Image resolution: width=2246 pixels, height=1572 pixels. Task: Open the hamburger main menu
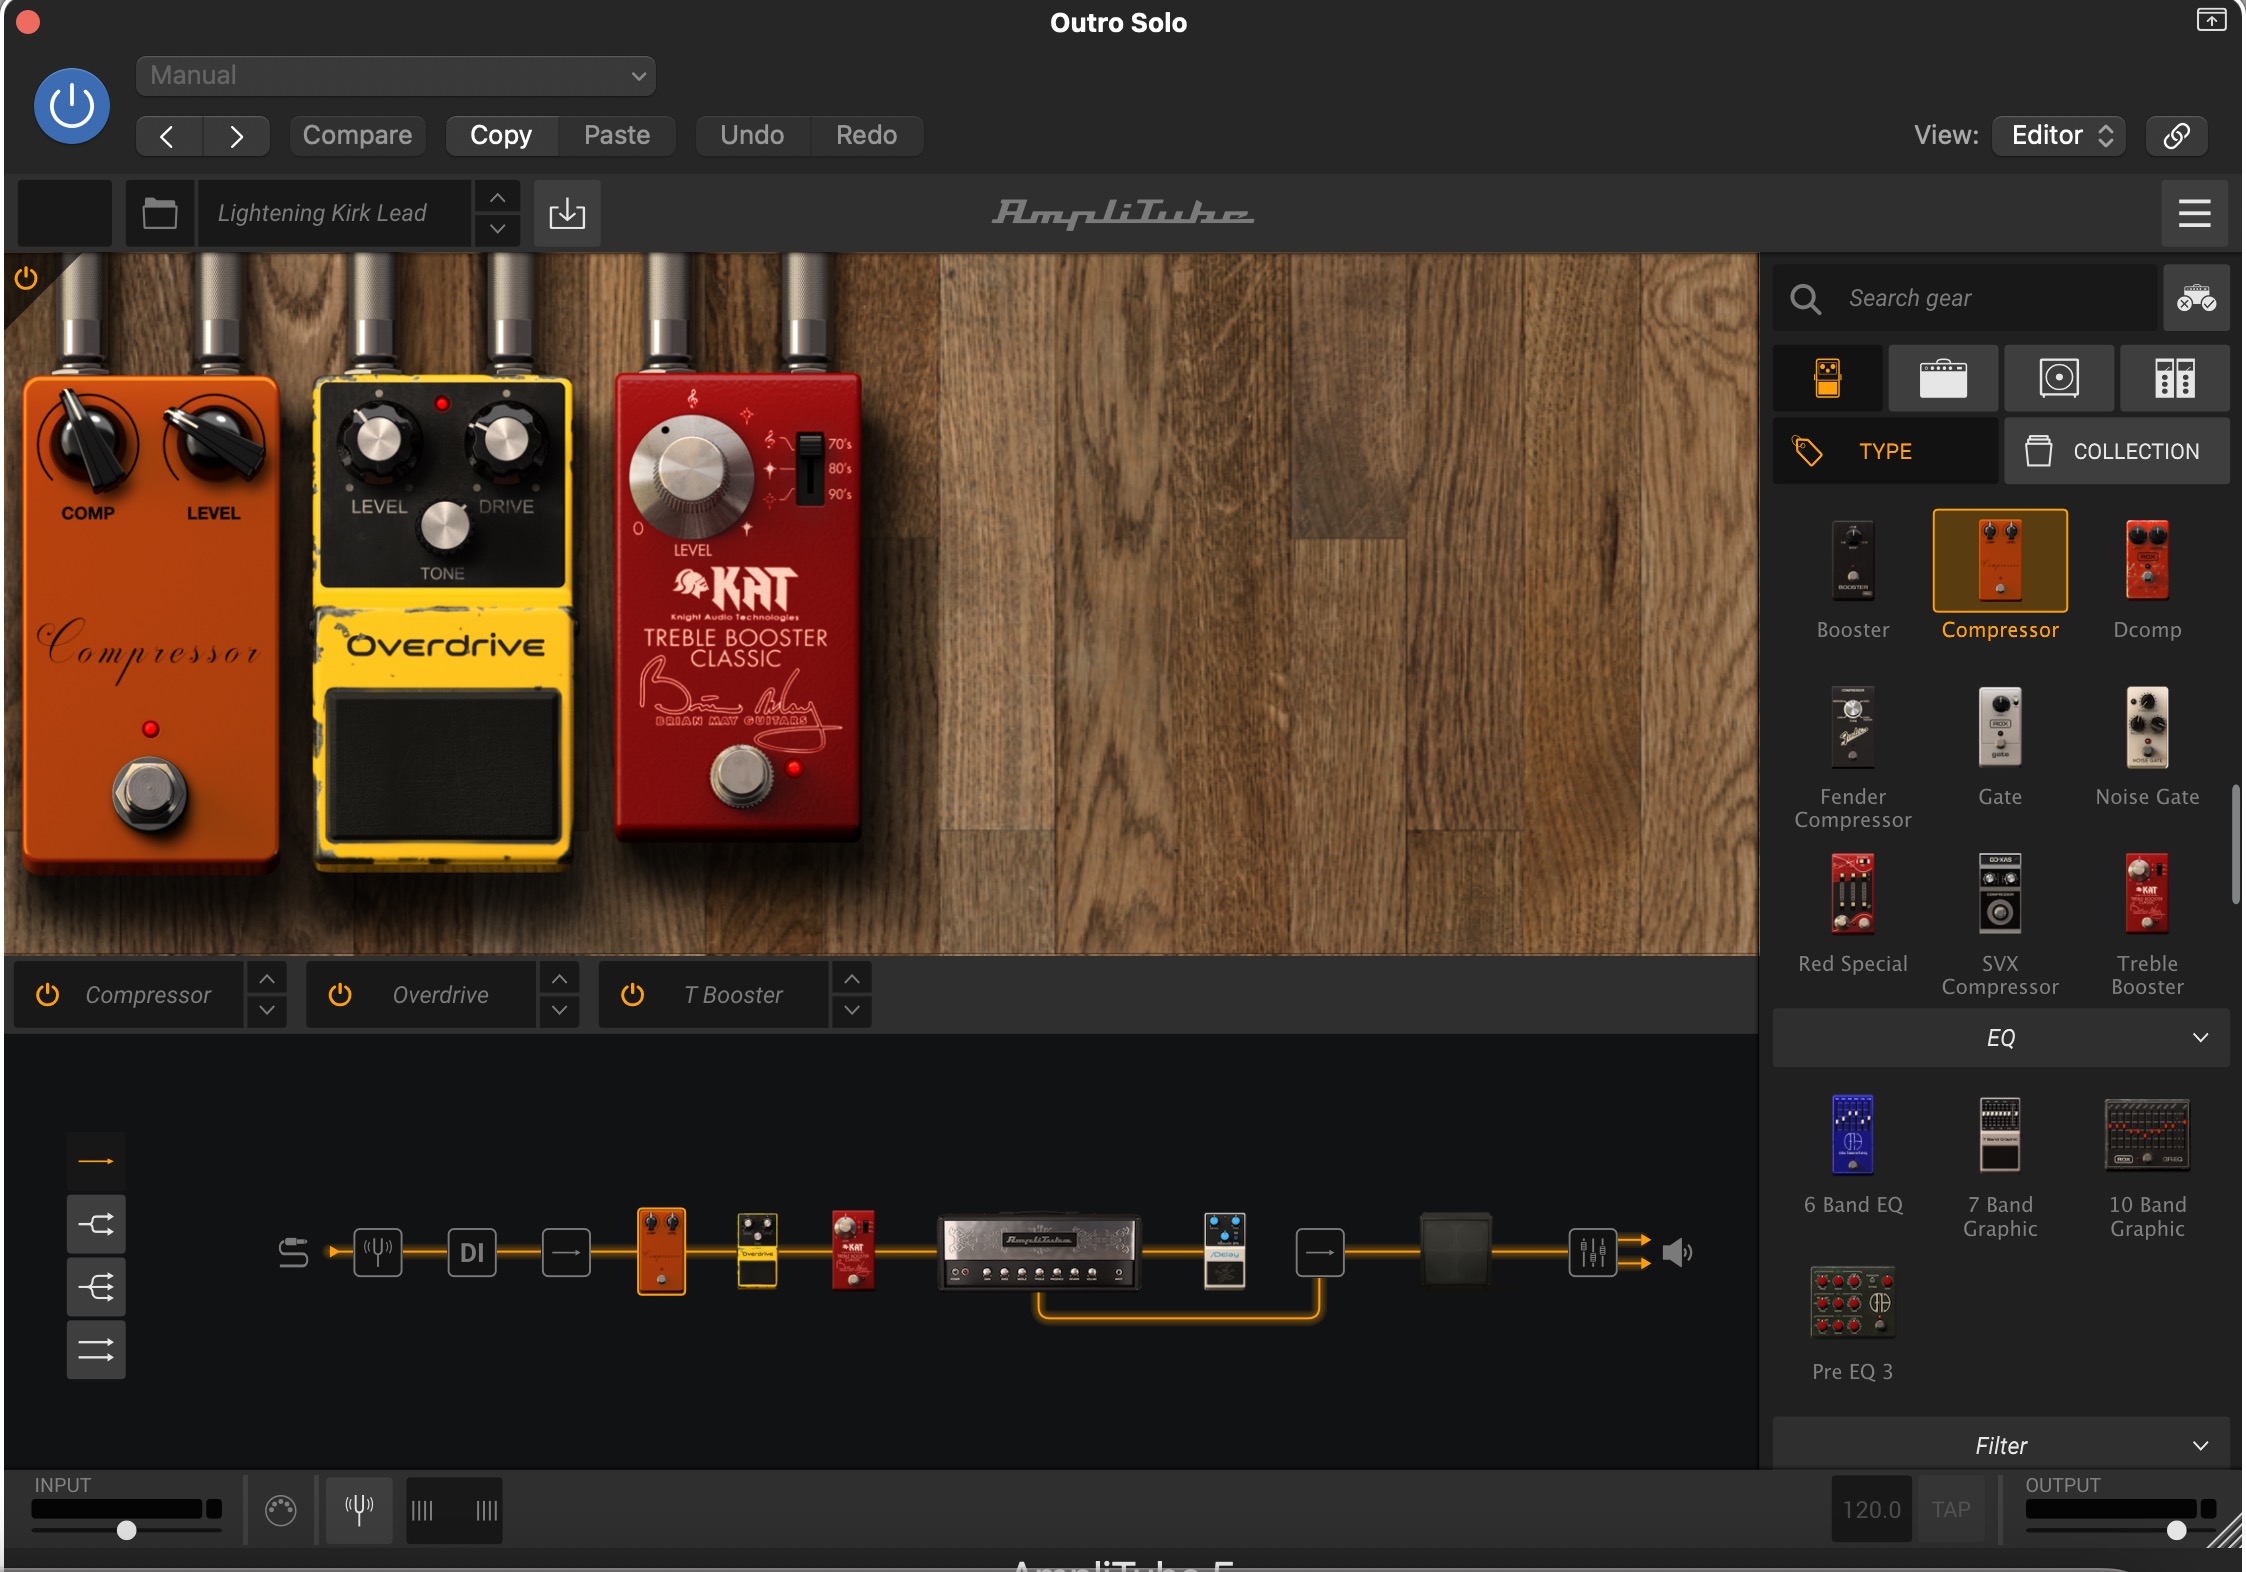tap(2194, 213)
